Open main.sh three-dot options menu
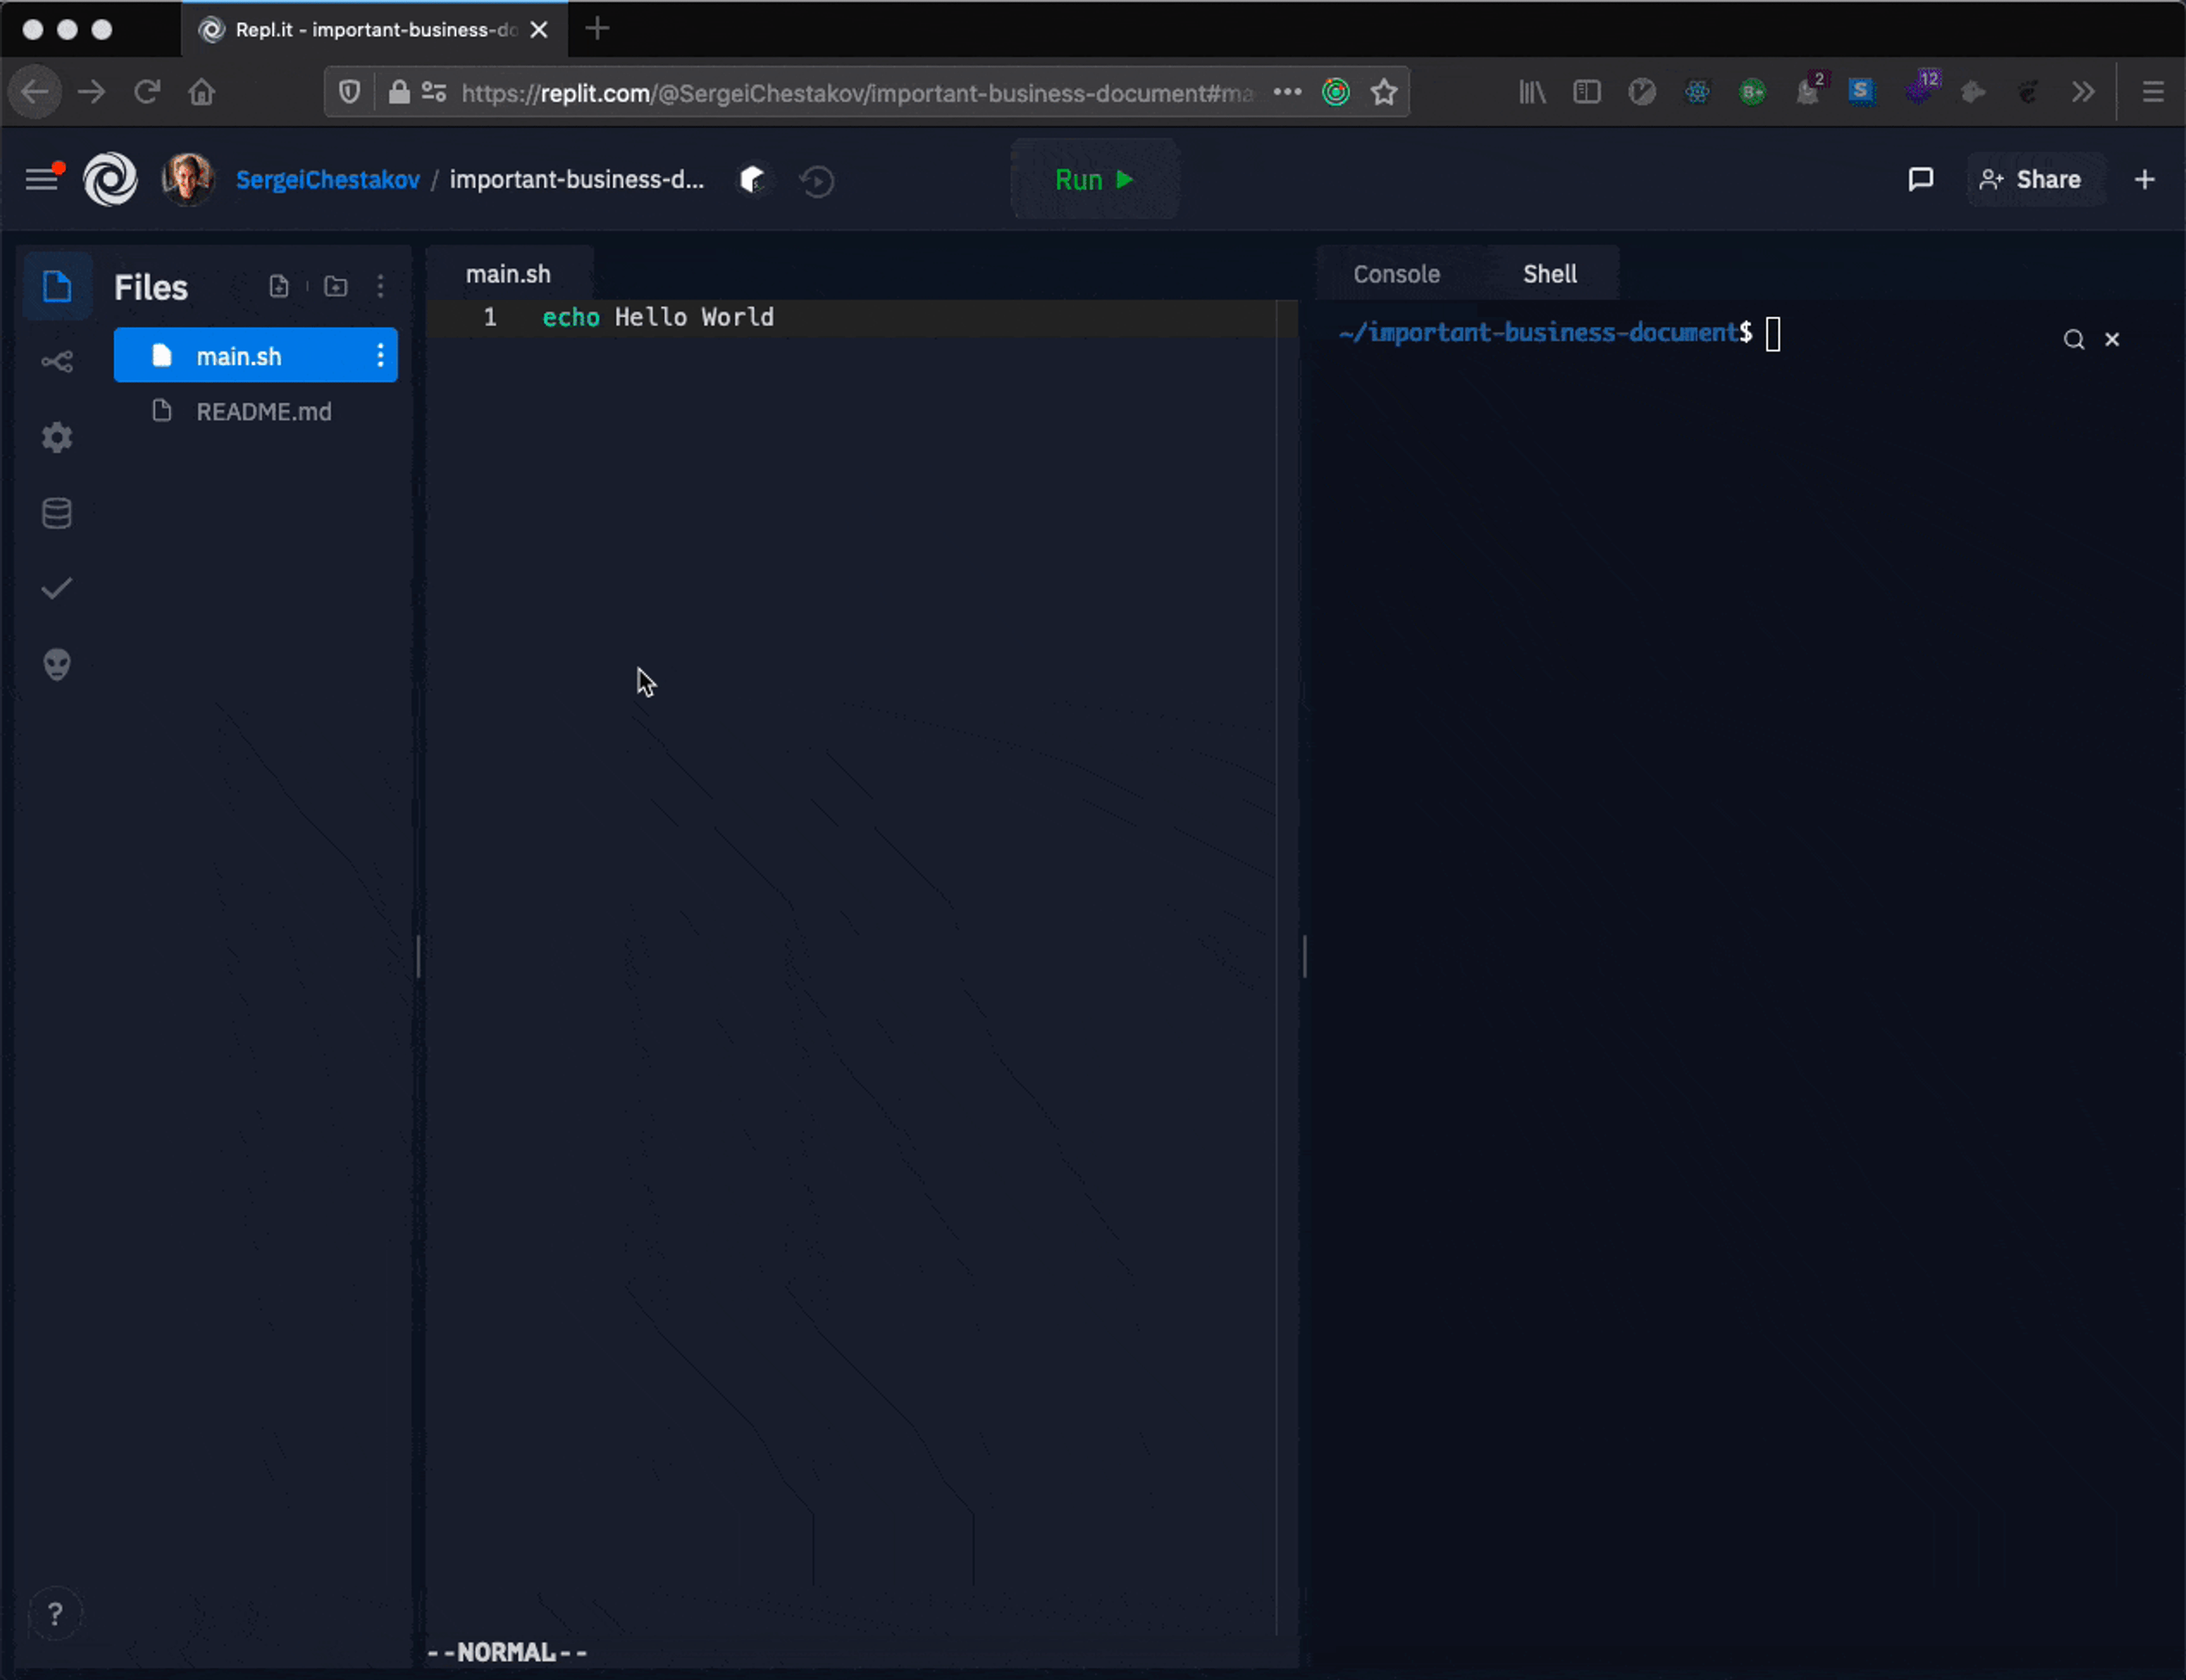The width and height of the screenshot is (2186, 1680). click(x=380, y=356)
